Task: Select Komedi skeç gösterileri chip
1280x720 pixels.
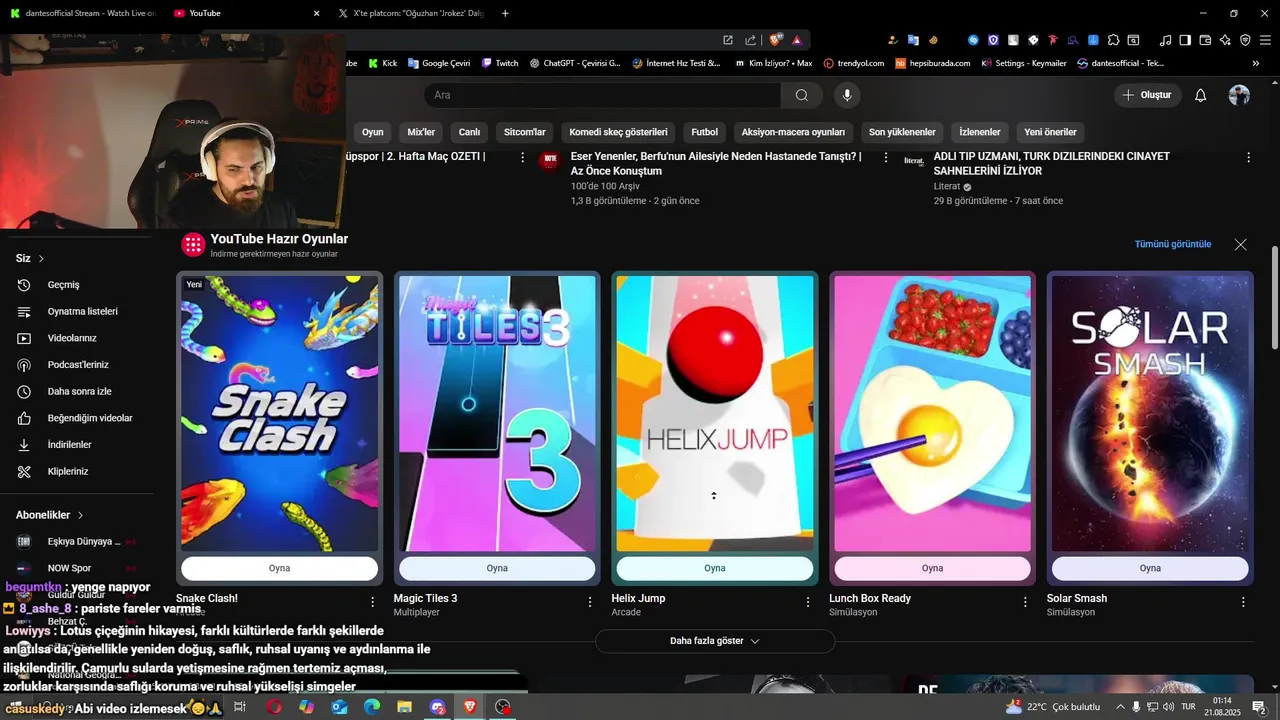Action: tap(618, 132)
